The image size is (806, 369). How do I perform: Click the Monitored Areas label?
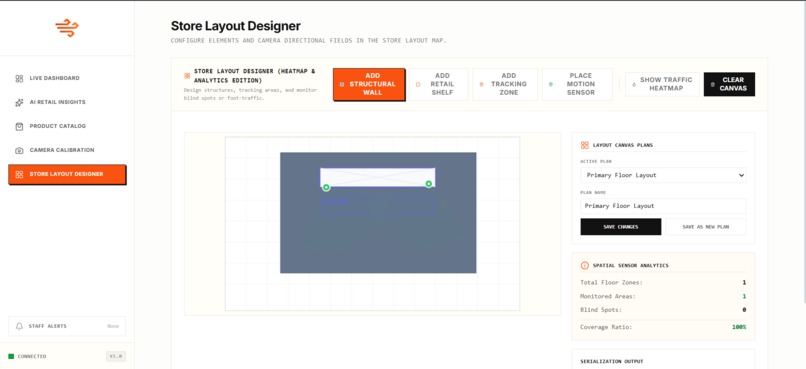click(x=608, y=297)
